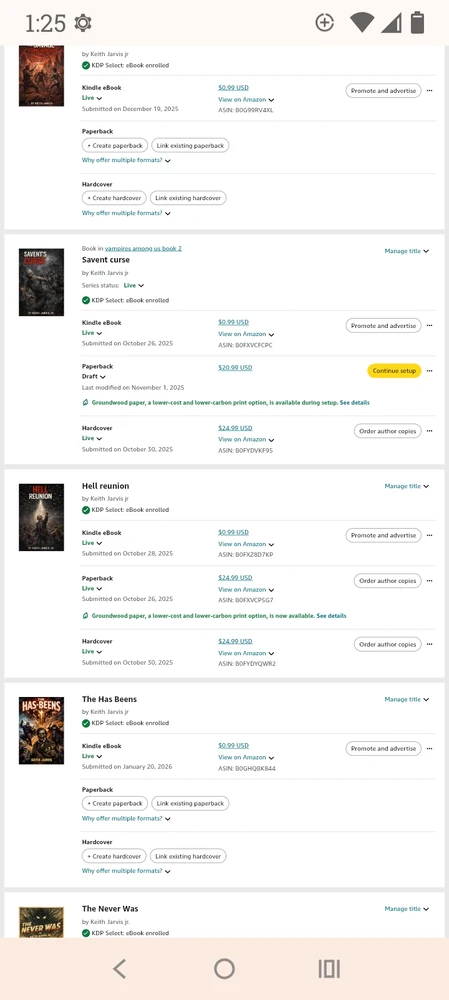The width and height of the screenshot is (449, 1000).
Task: Tap the Android back navigation icon
Action: tap(119, 969)
